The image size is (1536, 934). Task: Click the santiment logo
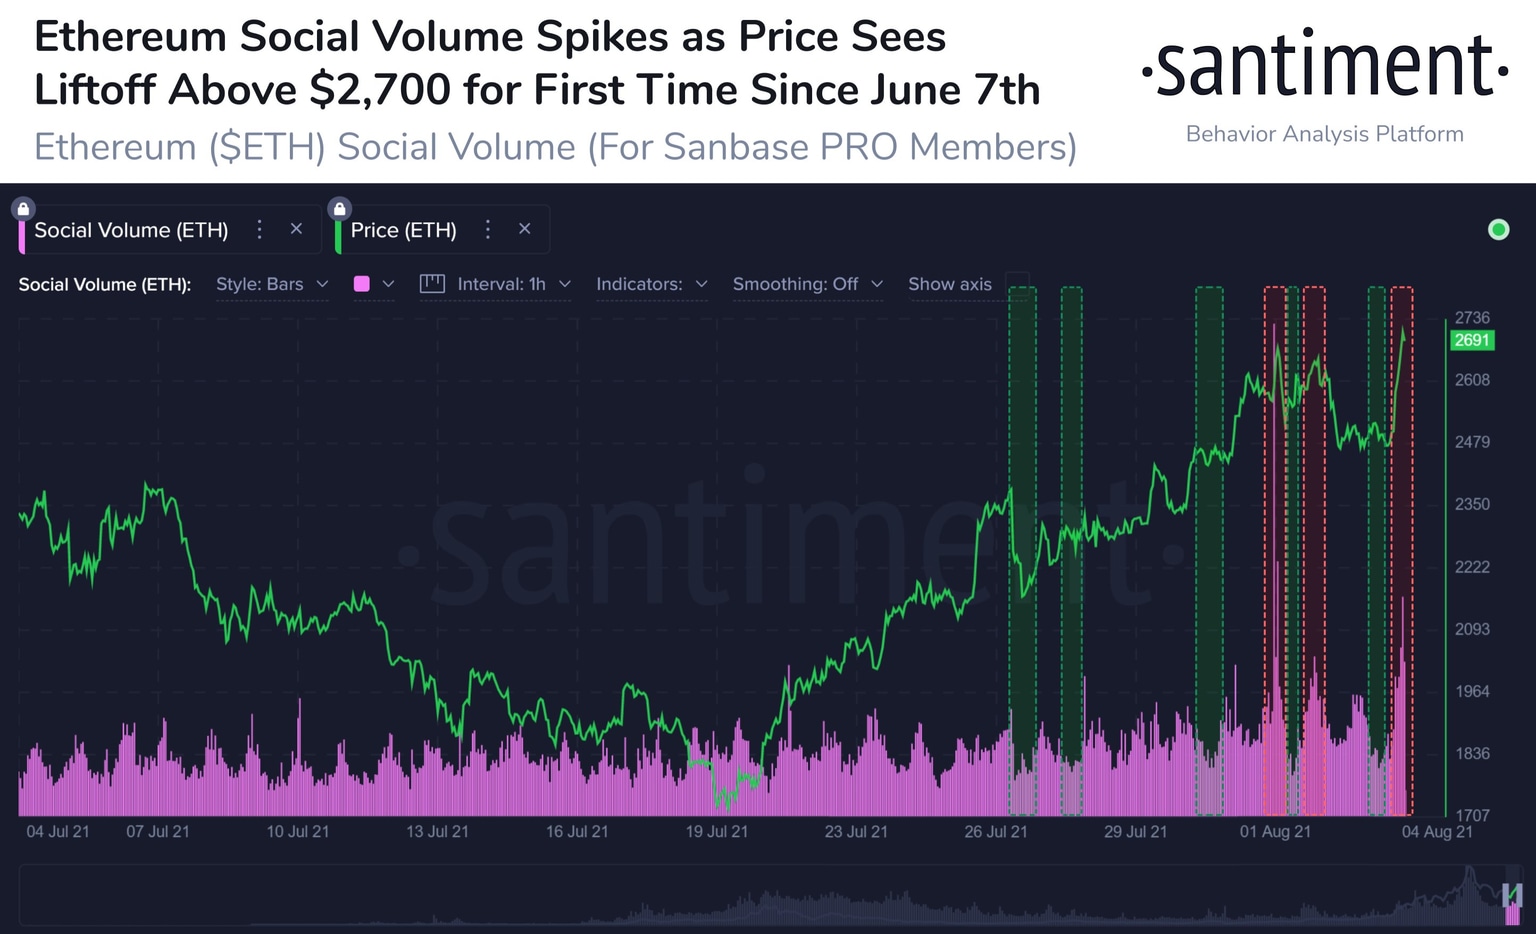point(1324,65)
